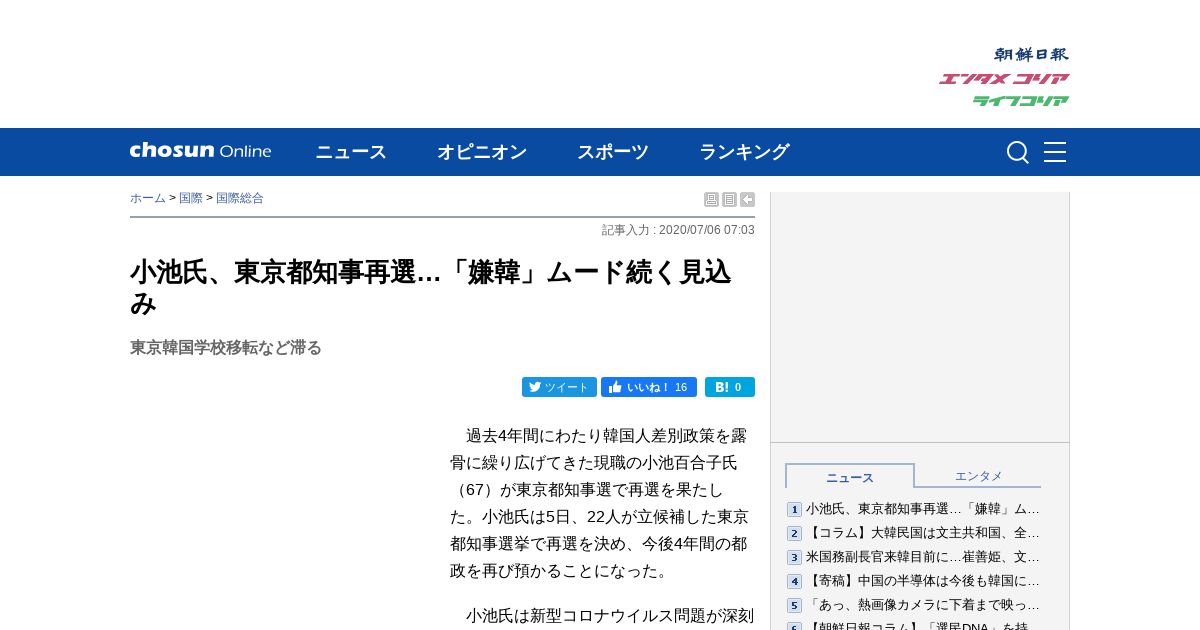Open スポーツ in the navigation bar
Screen dimensions: 1200x630
(x=613, y=152)
